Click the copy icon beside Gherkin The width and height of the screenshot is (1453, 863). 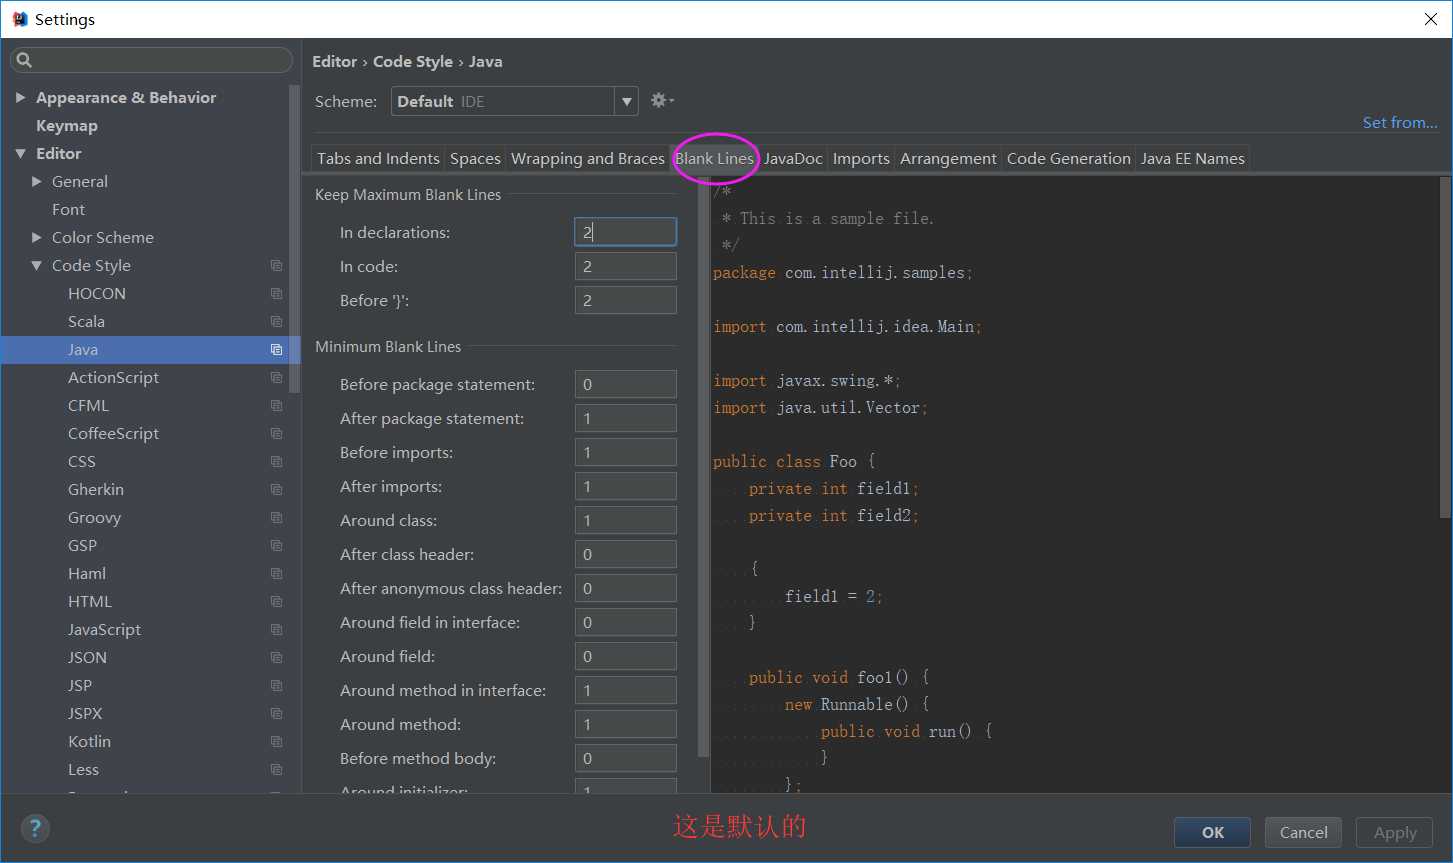click(277, 490)
